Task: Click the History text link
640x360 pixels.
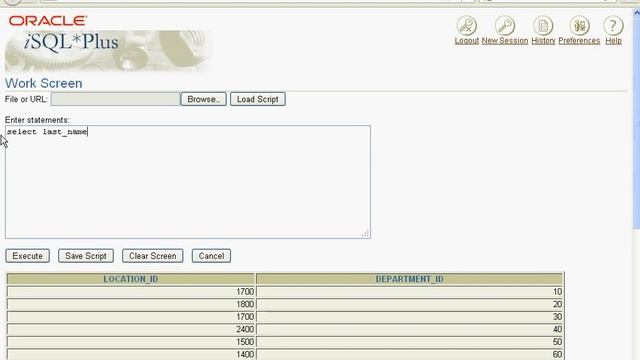Action: (x=543, y=41)
